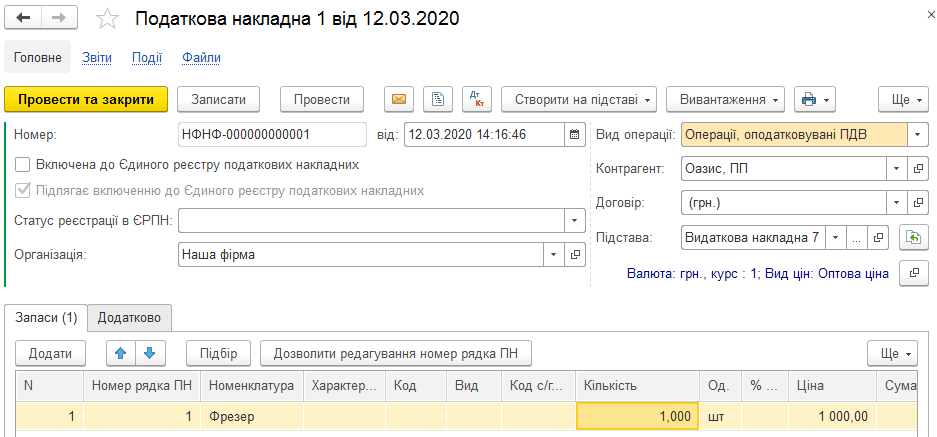
Task: Click the Провести button
Action: click(321, 100)
